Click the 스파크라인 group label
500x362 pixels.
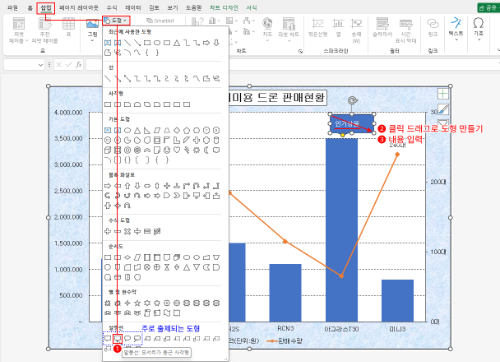[336, 51]
